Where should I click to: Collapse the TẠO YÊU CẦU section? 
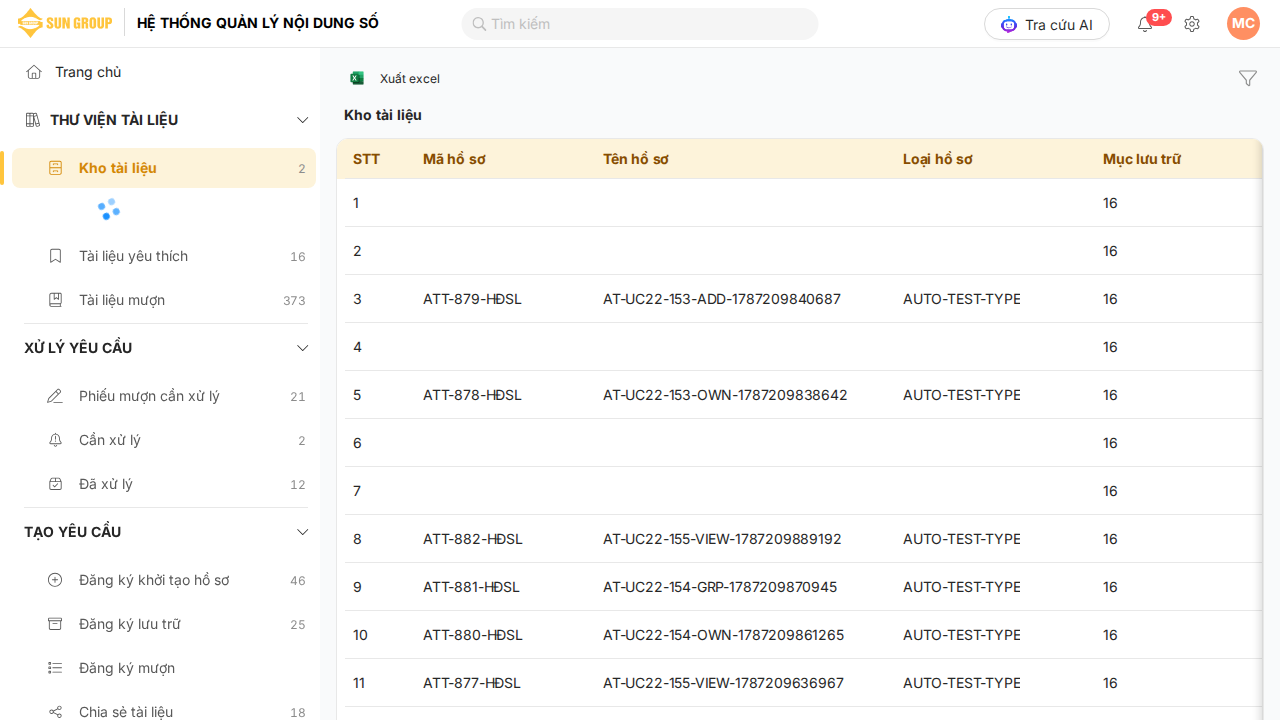tap(303, 532)
